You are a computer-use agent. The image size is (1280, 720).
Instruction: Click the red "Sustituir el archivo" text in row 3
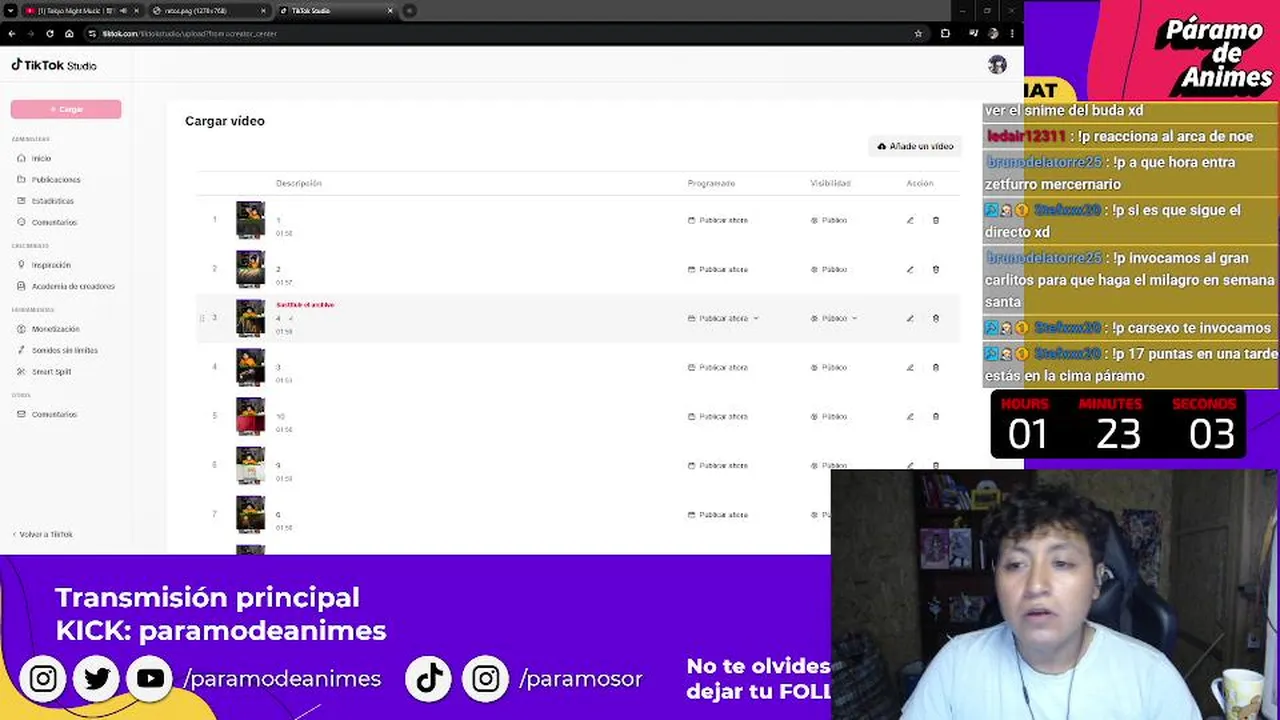pos(305,305)
